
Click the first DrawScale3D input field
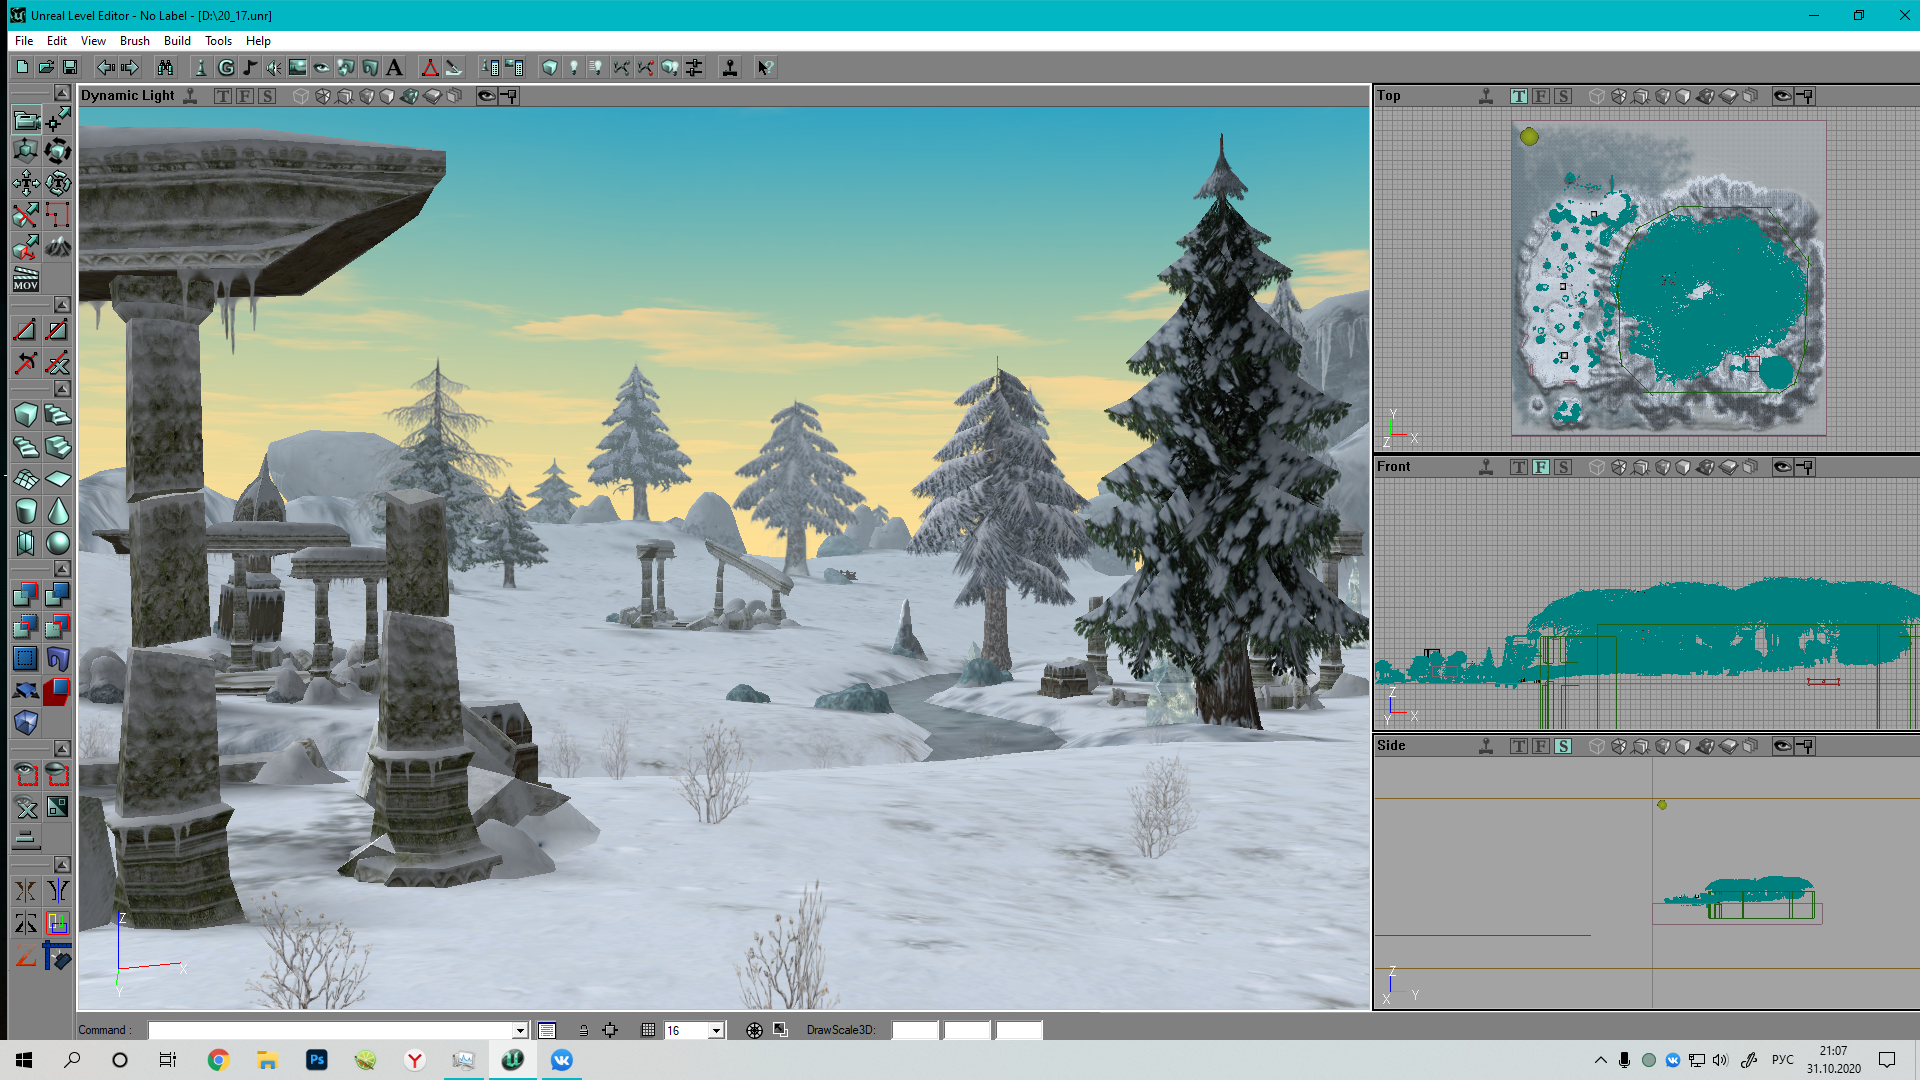914,1030
